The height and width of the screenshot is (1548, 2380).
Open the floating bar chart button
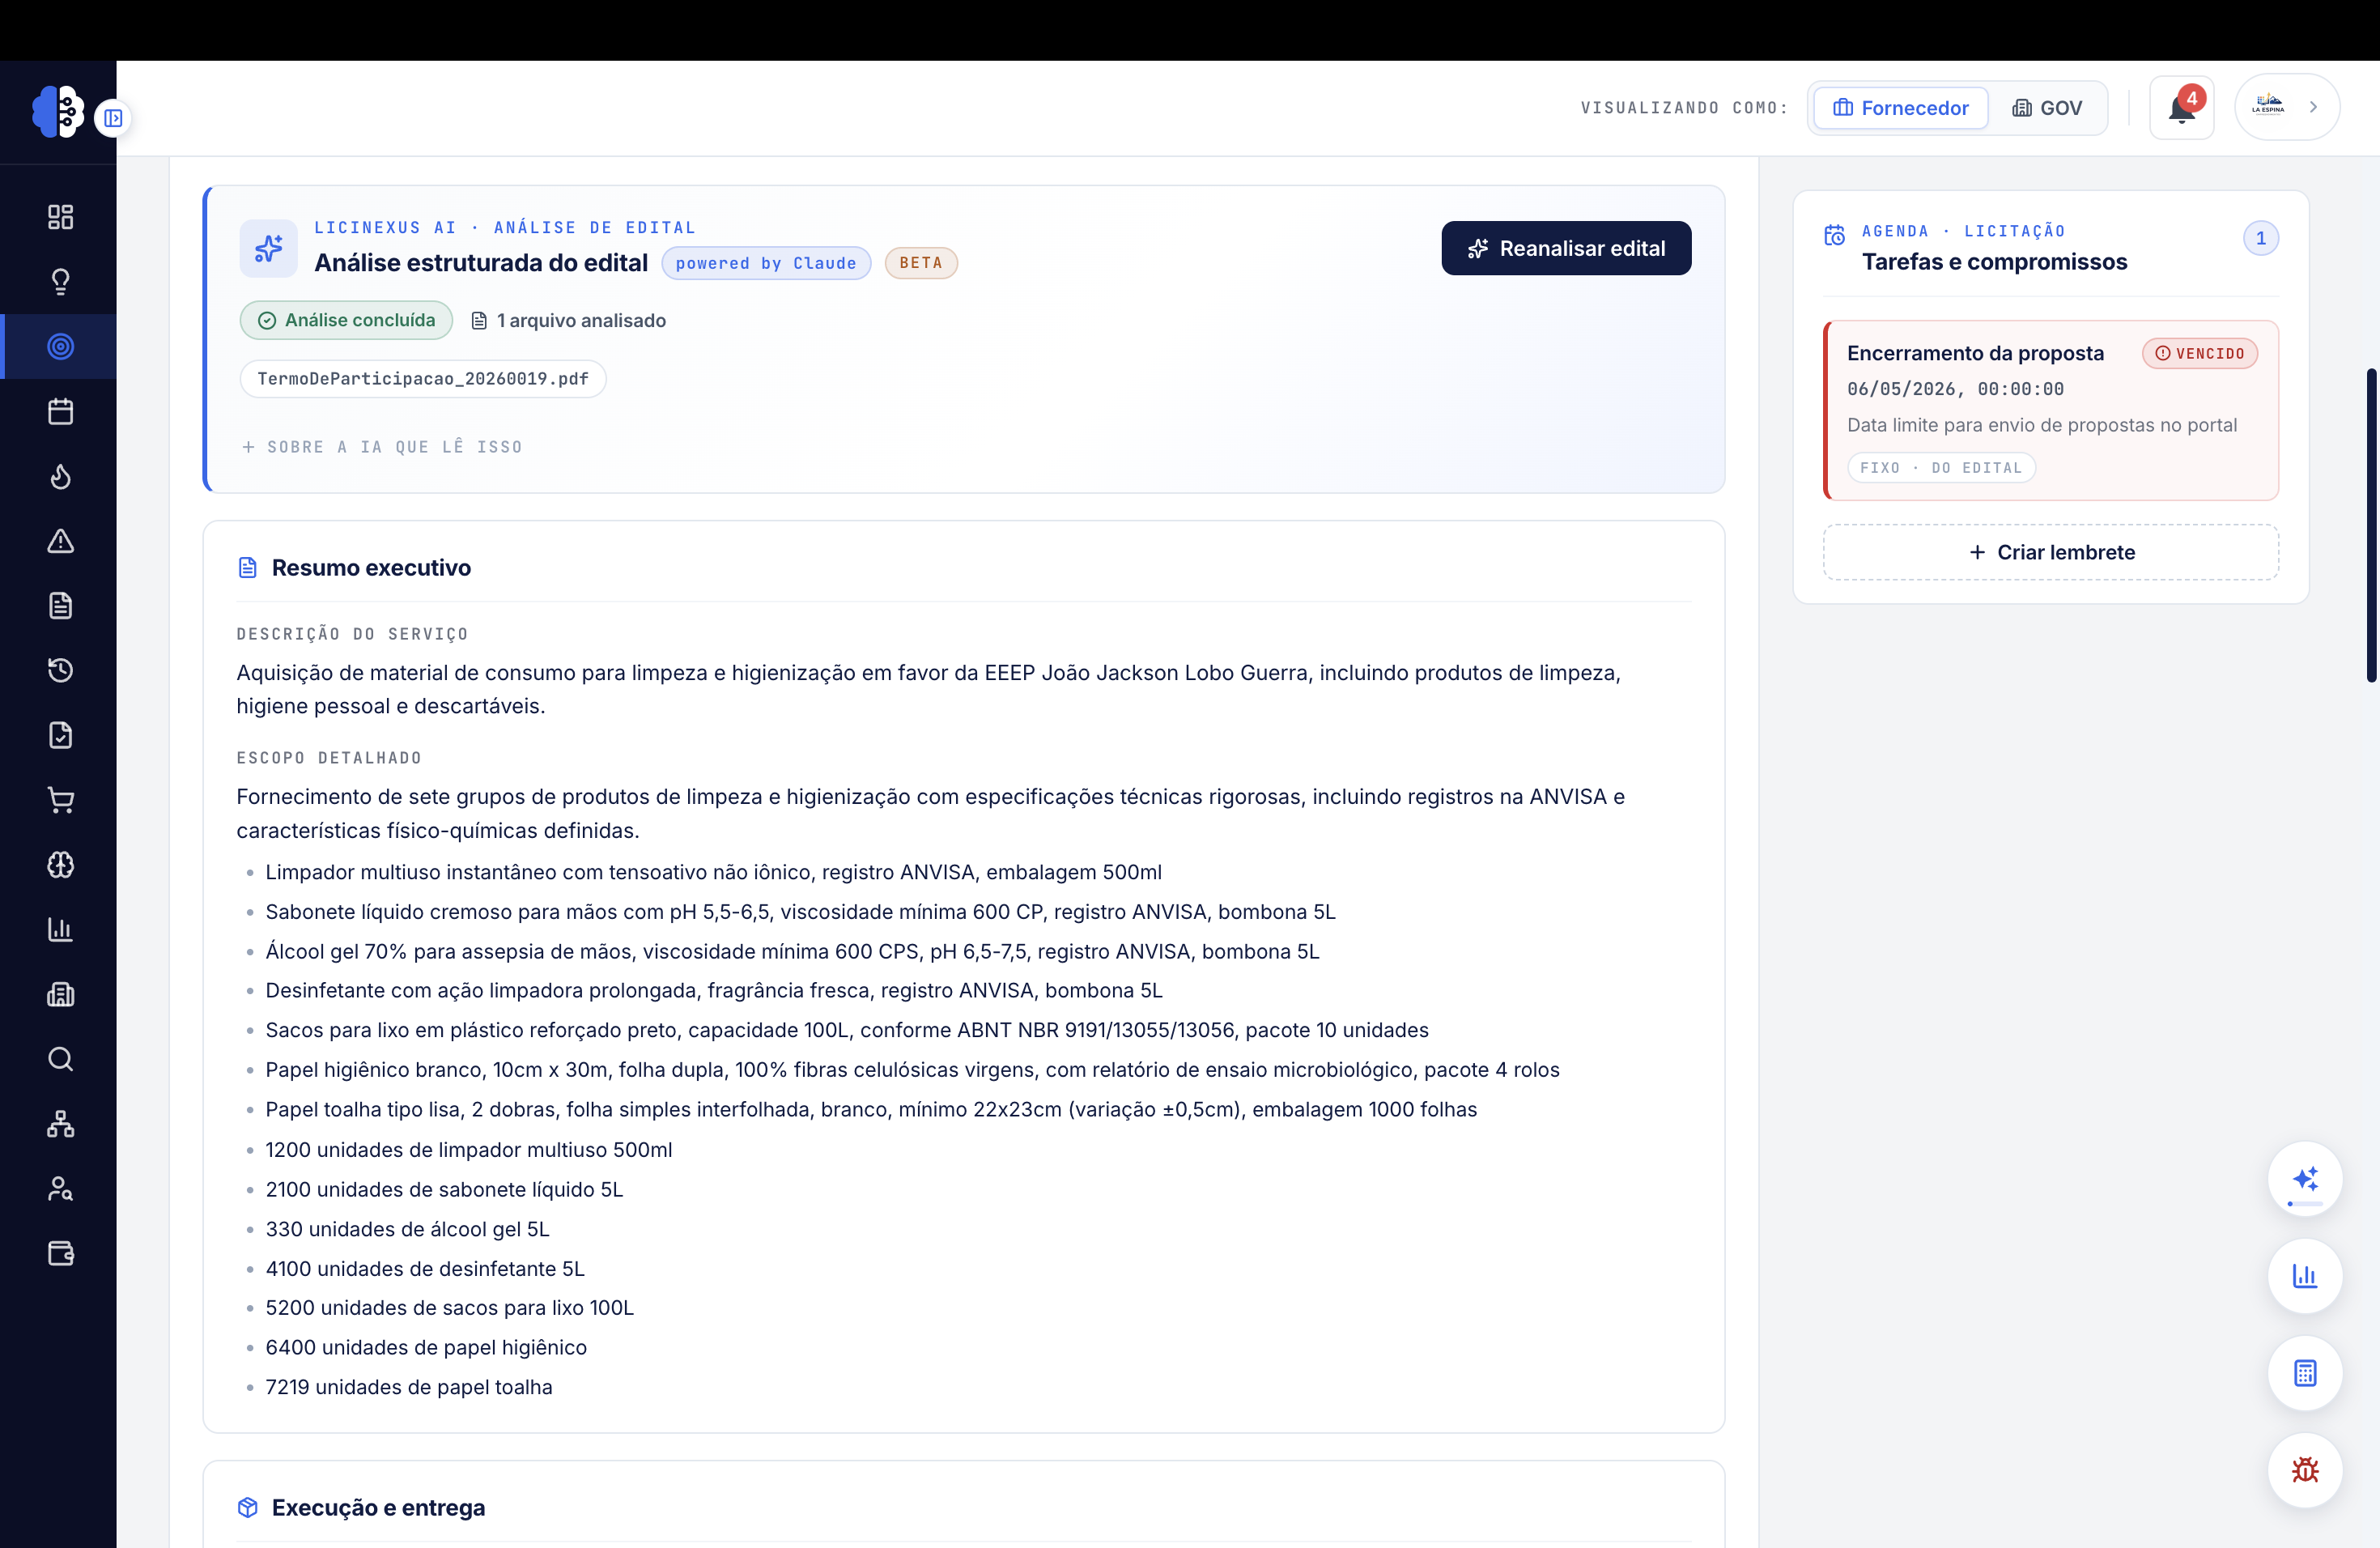[x=2305, y=1276]
